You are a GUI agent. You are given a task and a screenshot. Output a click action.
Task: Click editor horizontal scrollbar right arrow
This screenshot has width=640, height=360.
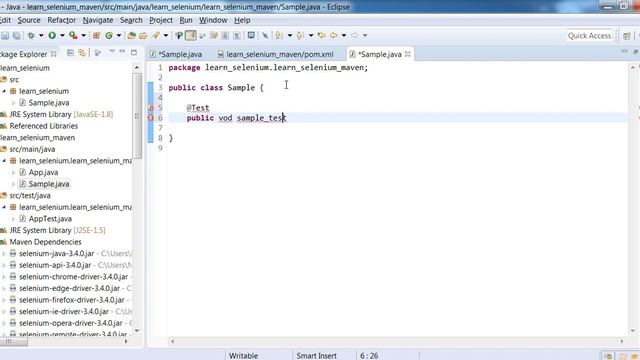click(622, 341)
